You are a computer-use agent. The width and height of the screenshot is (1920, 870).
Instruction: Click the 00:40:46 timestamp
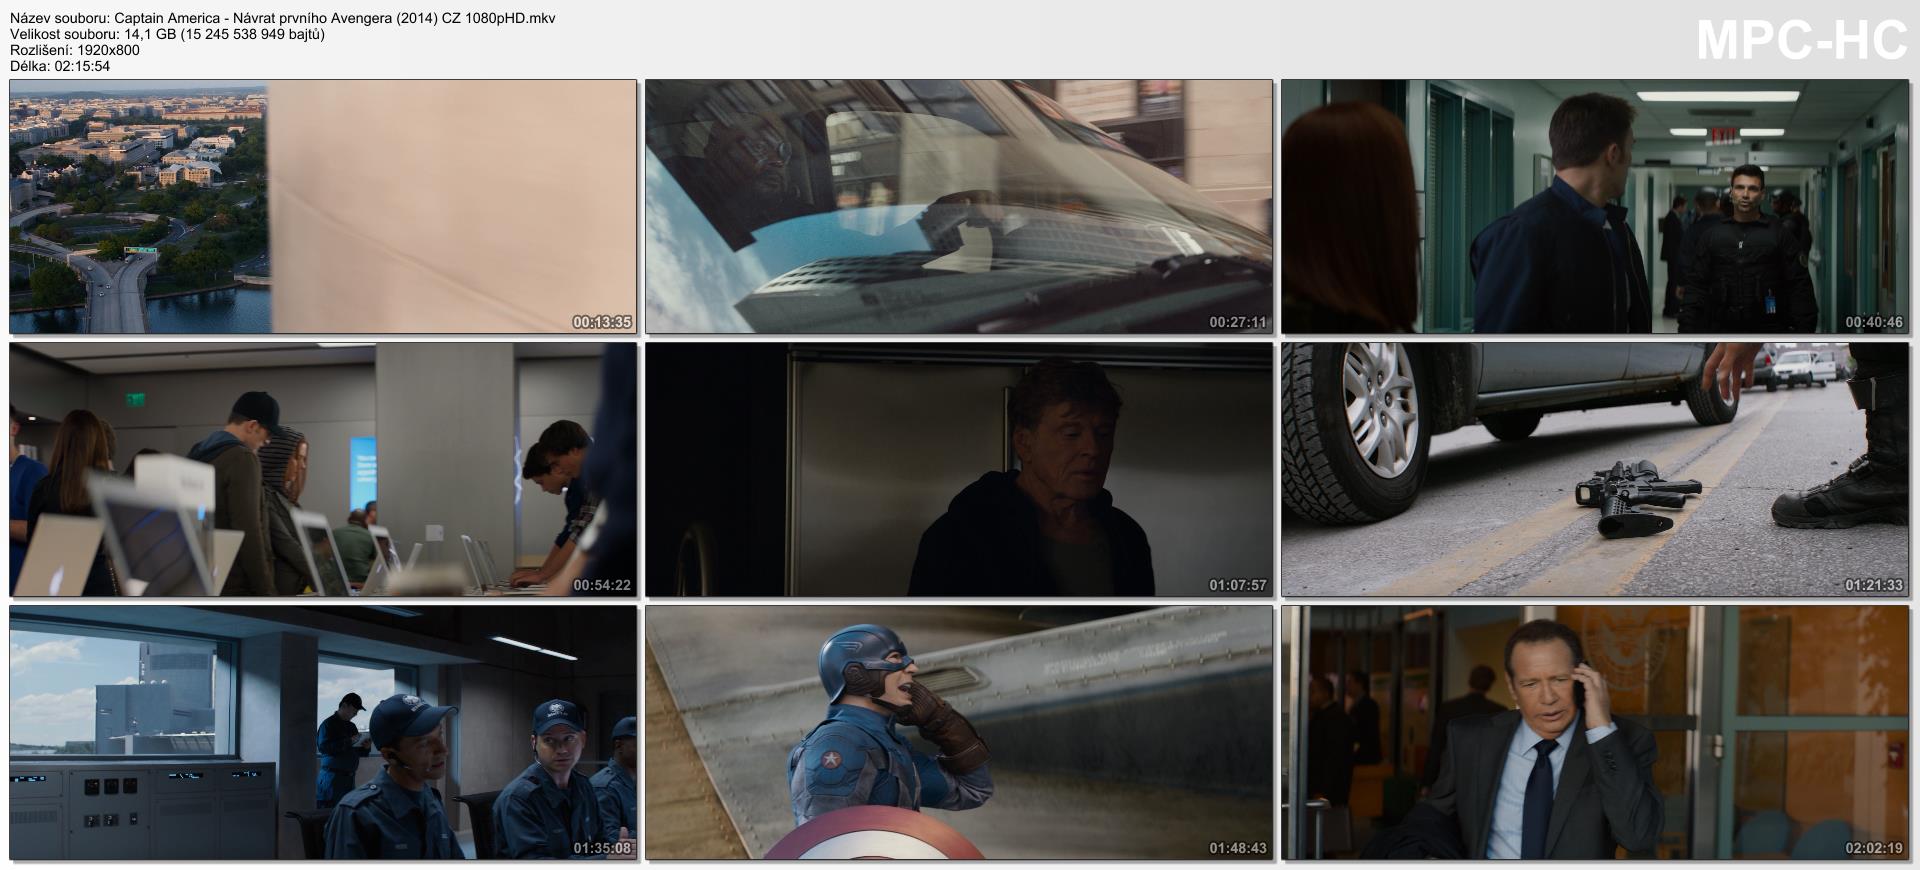[x=1874, y=322]
